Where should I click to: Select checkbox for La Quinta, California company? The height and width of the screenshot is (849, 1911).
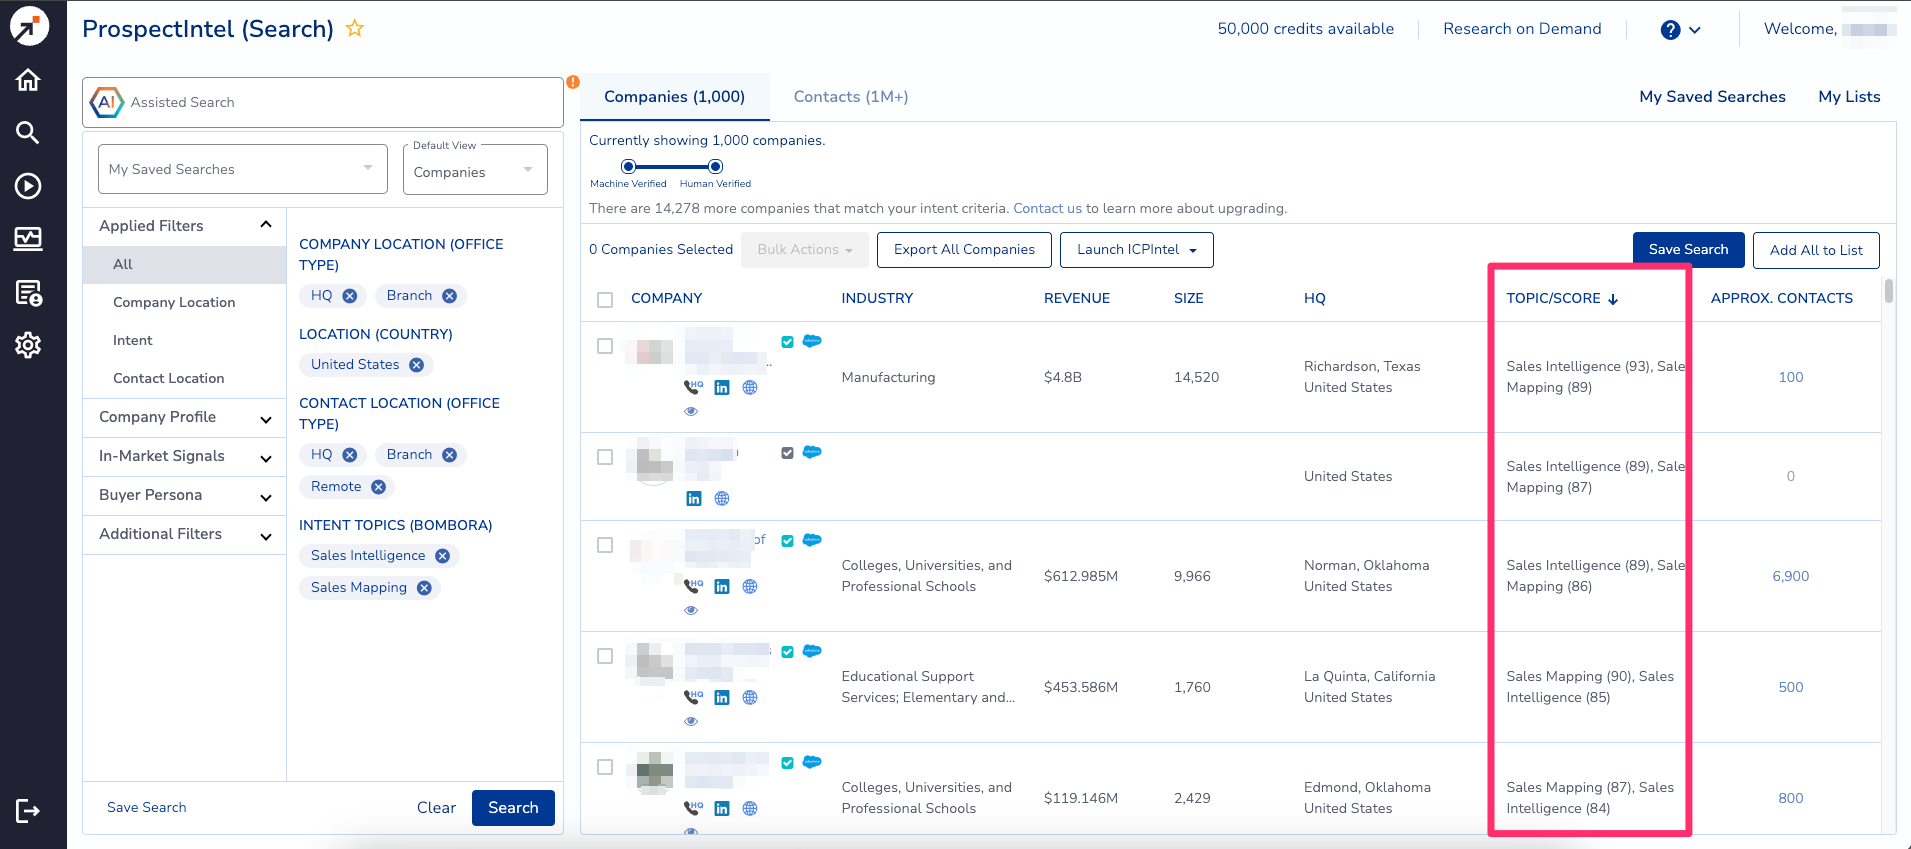[x=605, y=656]
